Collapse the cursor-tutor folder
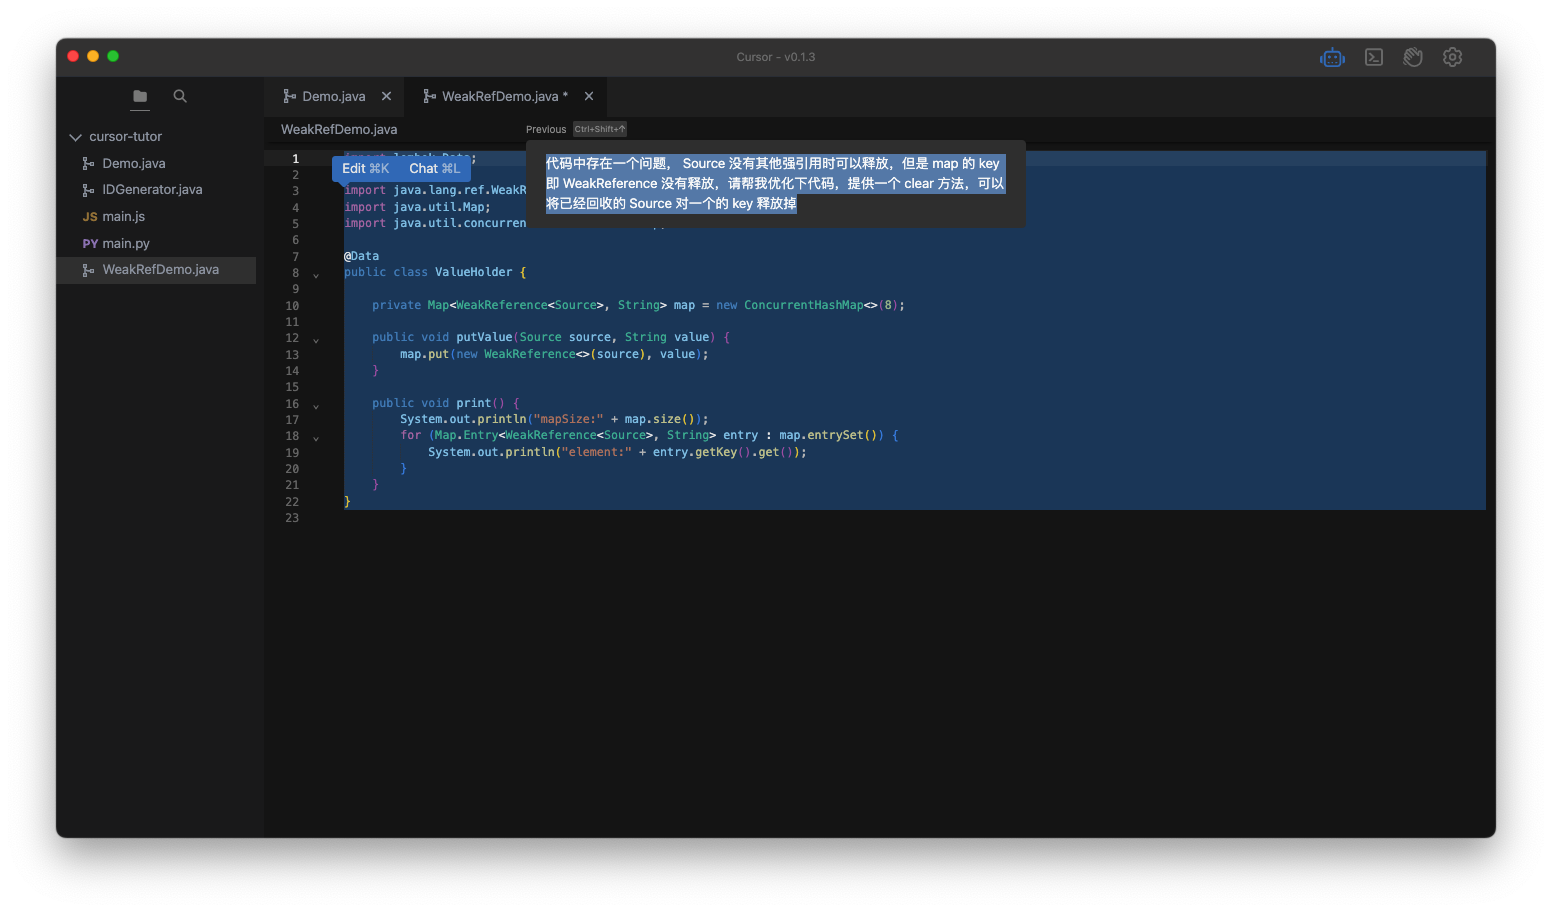 click(x=75, y=137)
